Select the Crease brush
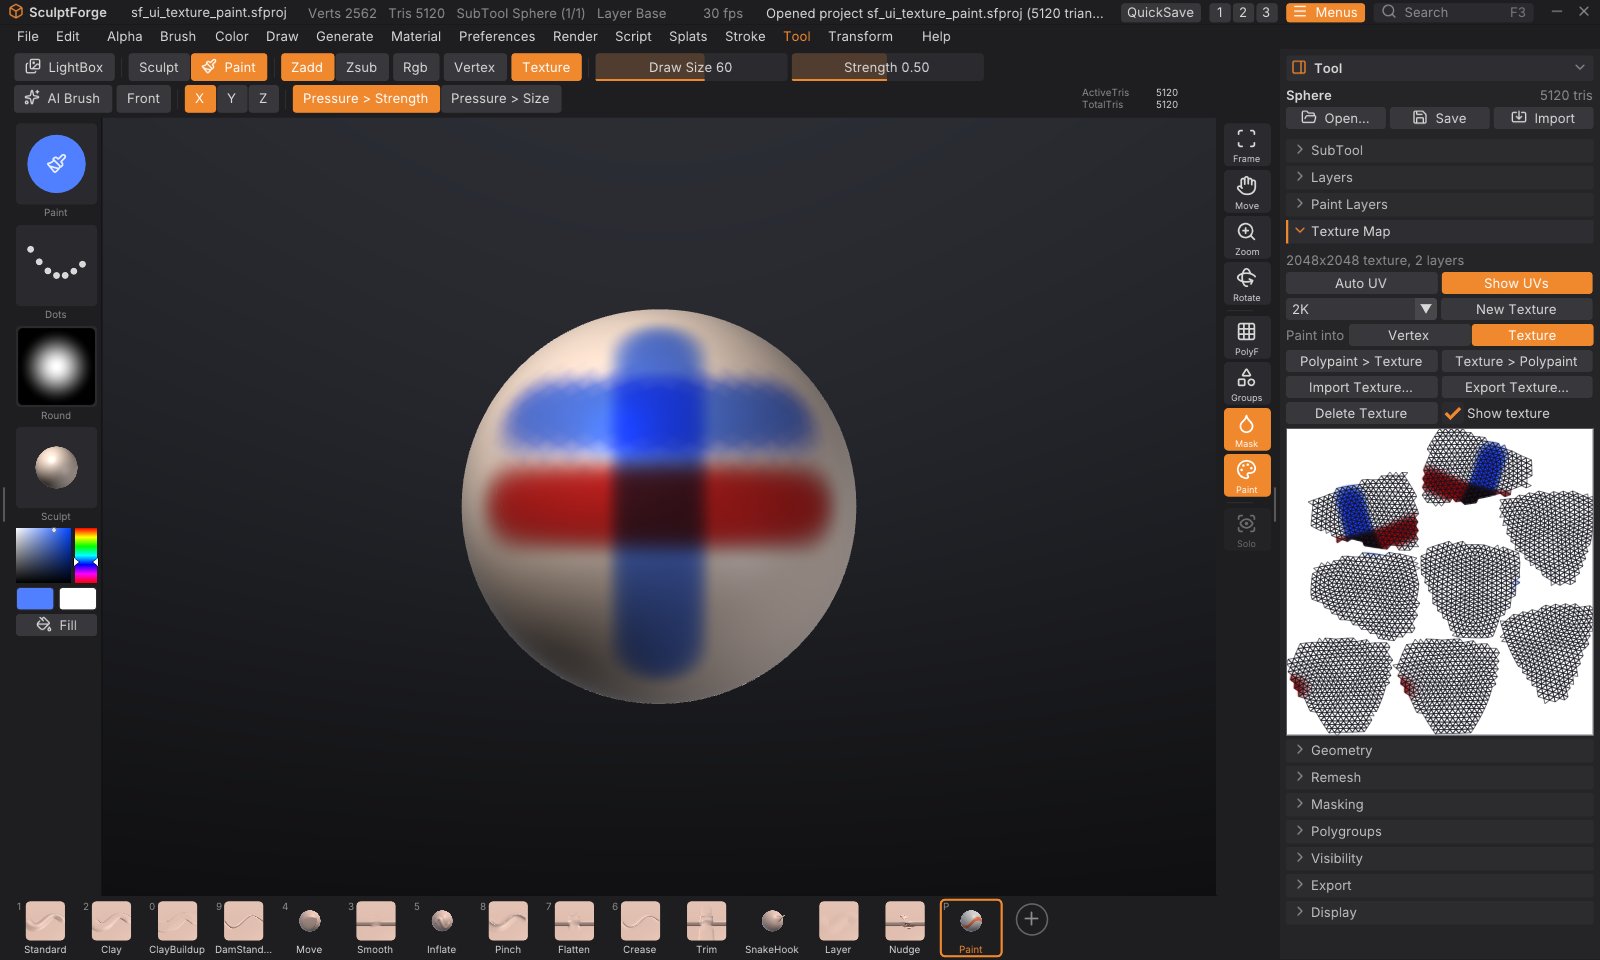Image resolution: width=1600 pixels, height=960 pixels. point(640,927)
